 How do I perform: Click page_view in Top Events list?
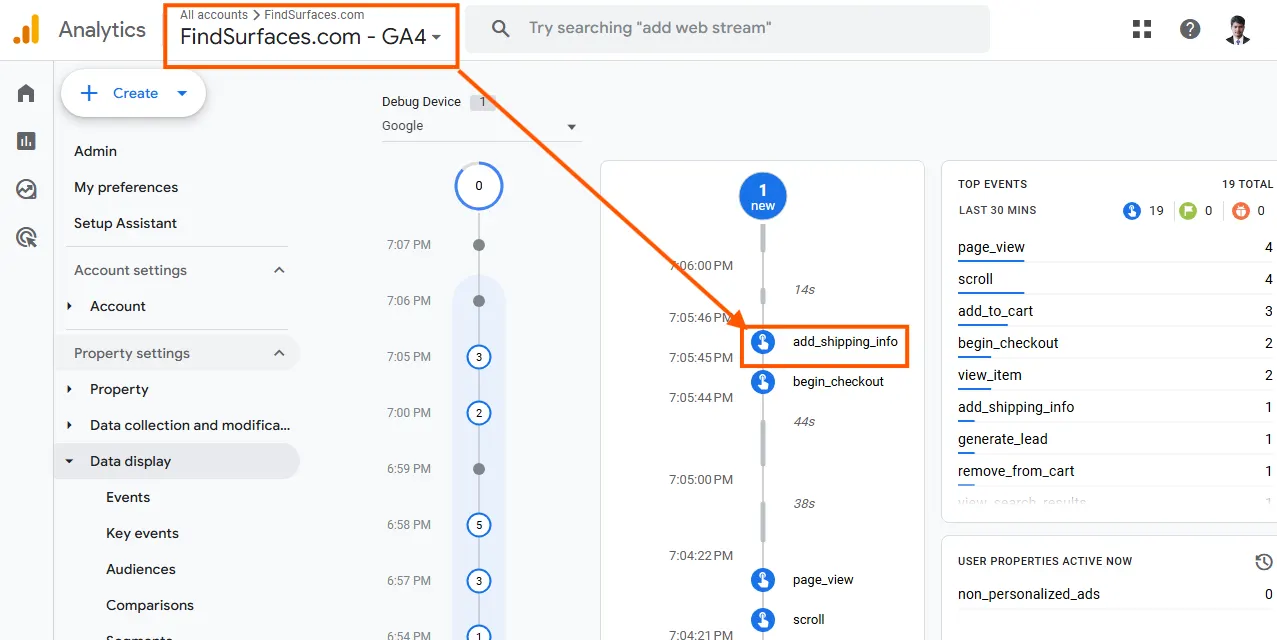point(991,247)
